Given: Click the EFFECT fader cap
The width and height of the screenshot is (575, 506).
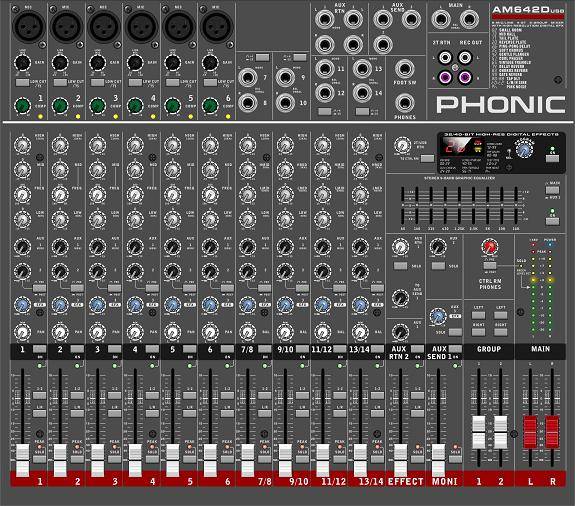Looking at the screenshot, I should (400, 460).
